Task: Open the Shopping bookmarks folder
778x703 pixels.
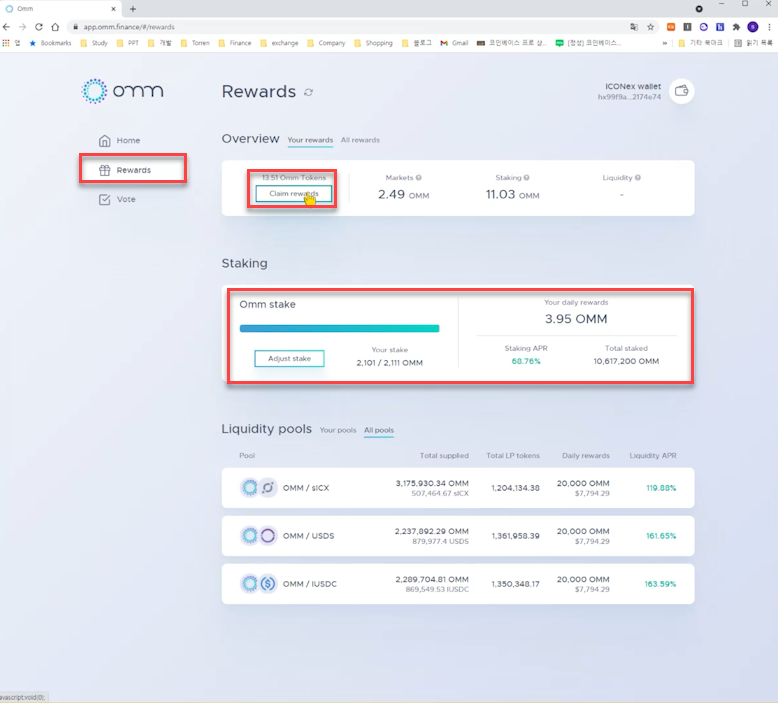Action: [x=373, y=43]
